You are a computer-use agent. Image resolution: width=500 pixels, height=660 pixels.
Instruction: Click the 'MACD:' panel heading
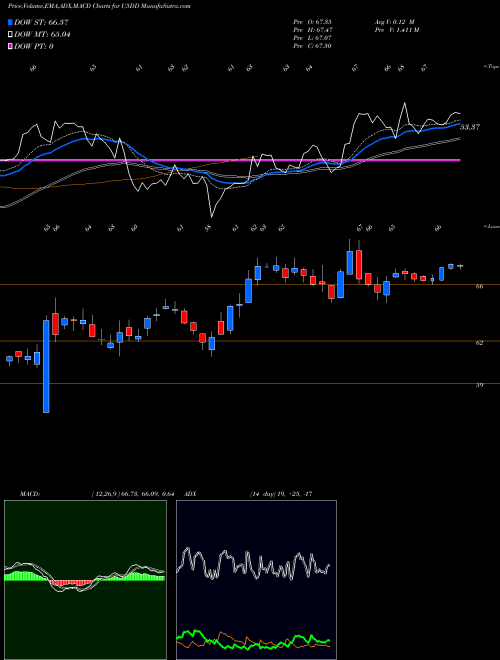(30, 494)
